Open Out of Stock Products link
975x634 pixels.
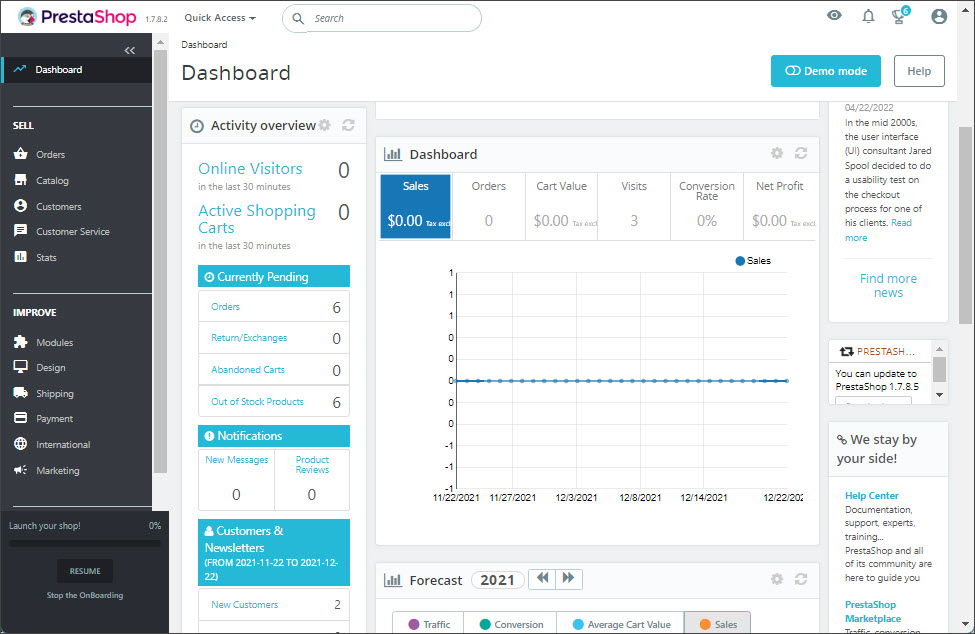[257, 402]
